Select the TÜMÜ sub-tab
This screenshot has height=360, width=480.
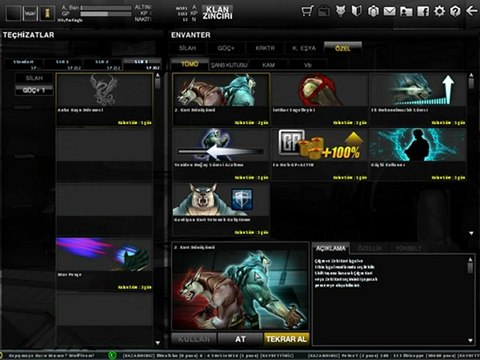(x=190, y=64)
